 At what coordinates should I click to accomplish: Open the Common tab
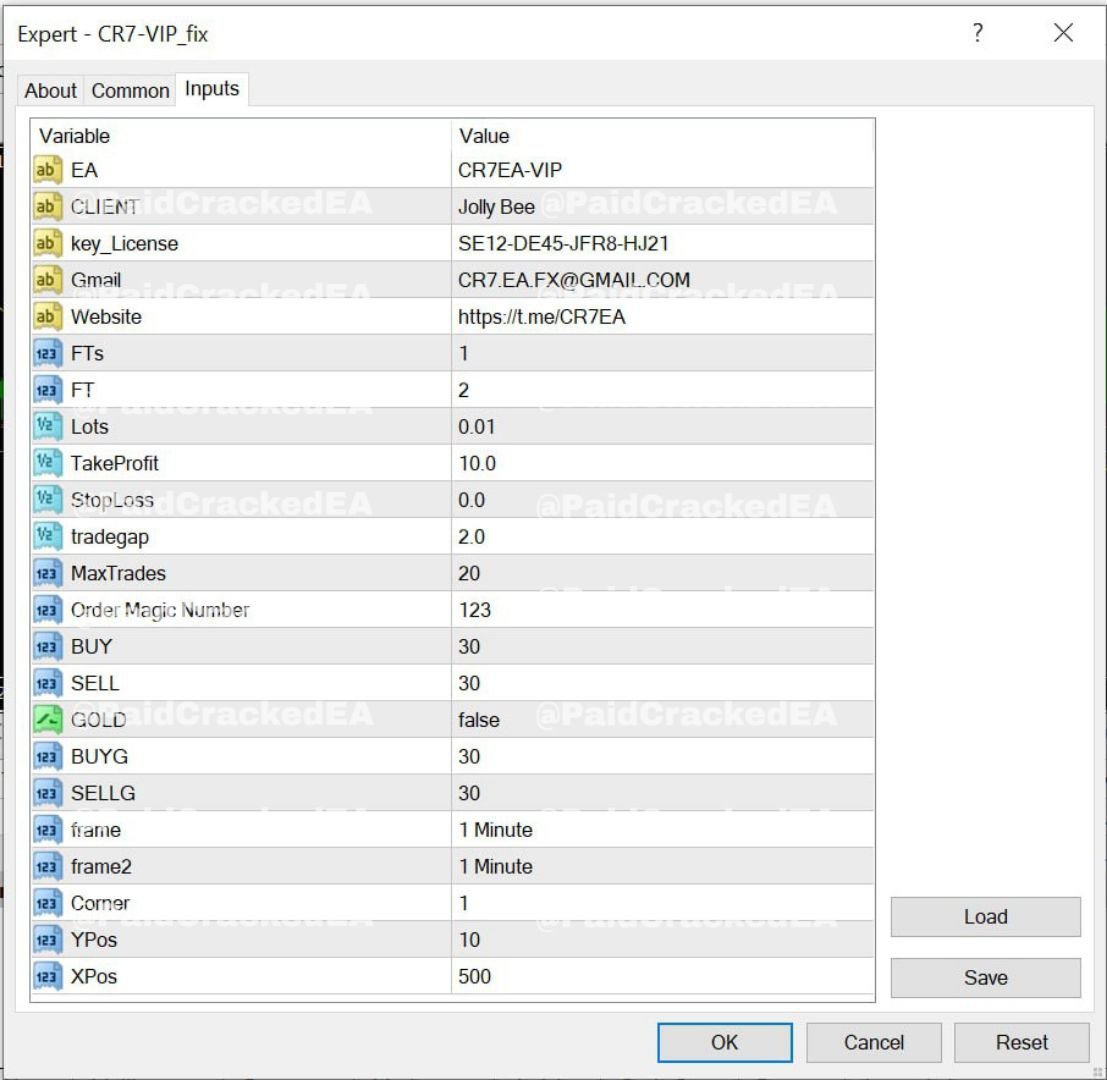point(130,90)
